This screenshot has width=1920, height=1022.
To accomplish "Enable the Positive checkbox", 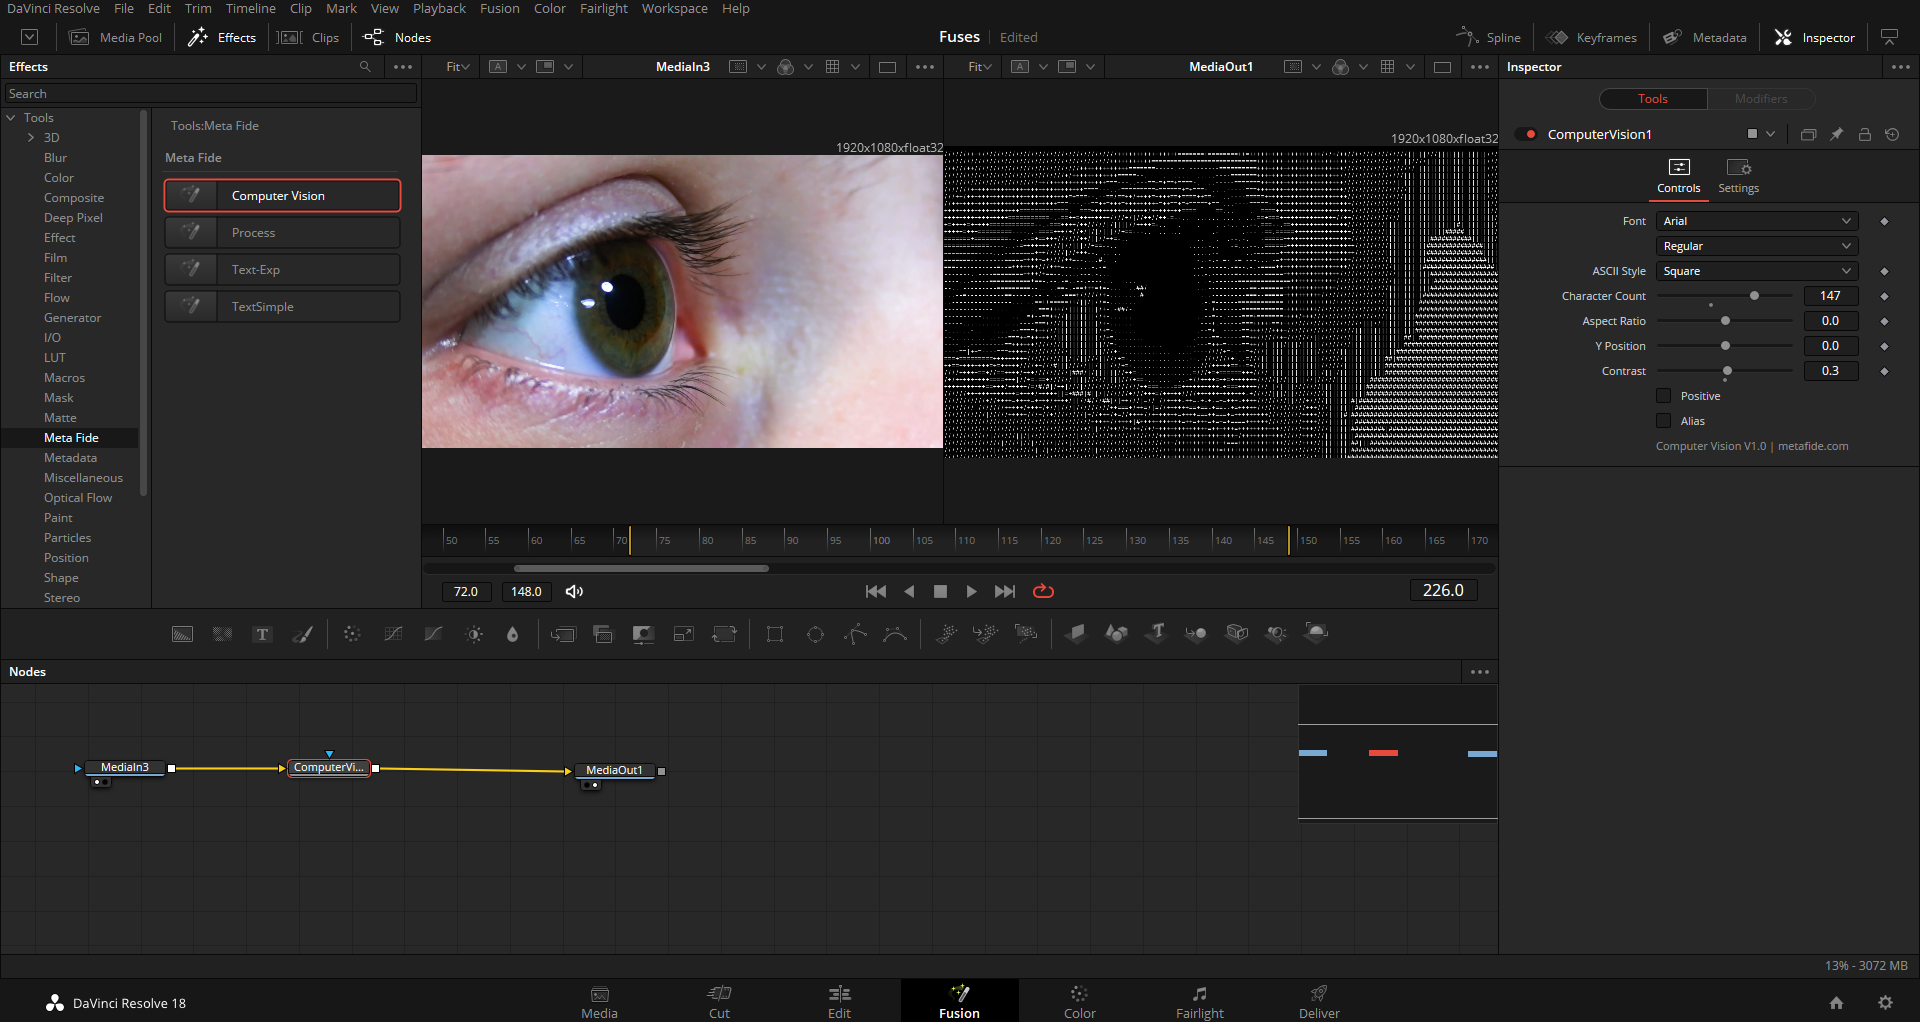I will click(1664, 396).
